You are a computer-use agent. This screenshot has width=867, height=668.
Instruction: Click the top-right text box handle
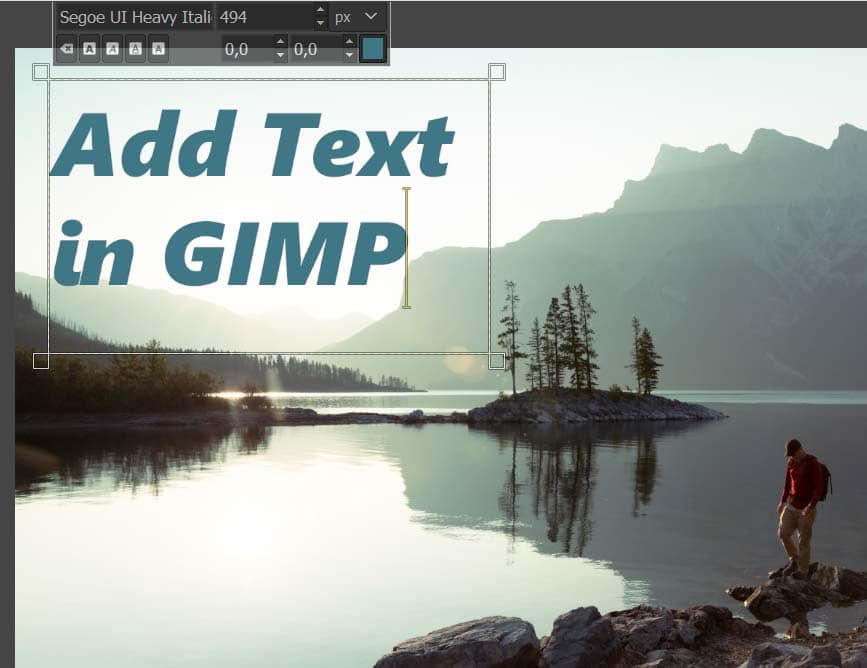(x=497, y=72)
